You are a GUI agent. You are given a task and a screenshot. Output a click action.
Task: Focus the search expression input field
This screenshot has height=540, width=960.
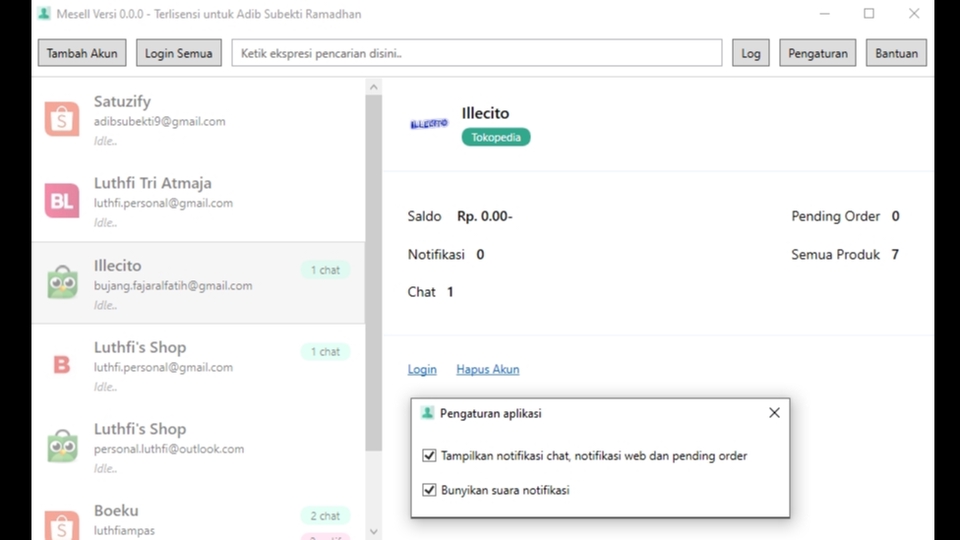477,53
